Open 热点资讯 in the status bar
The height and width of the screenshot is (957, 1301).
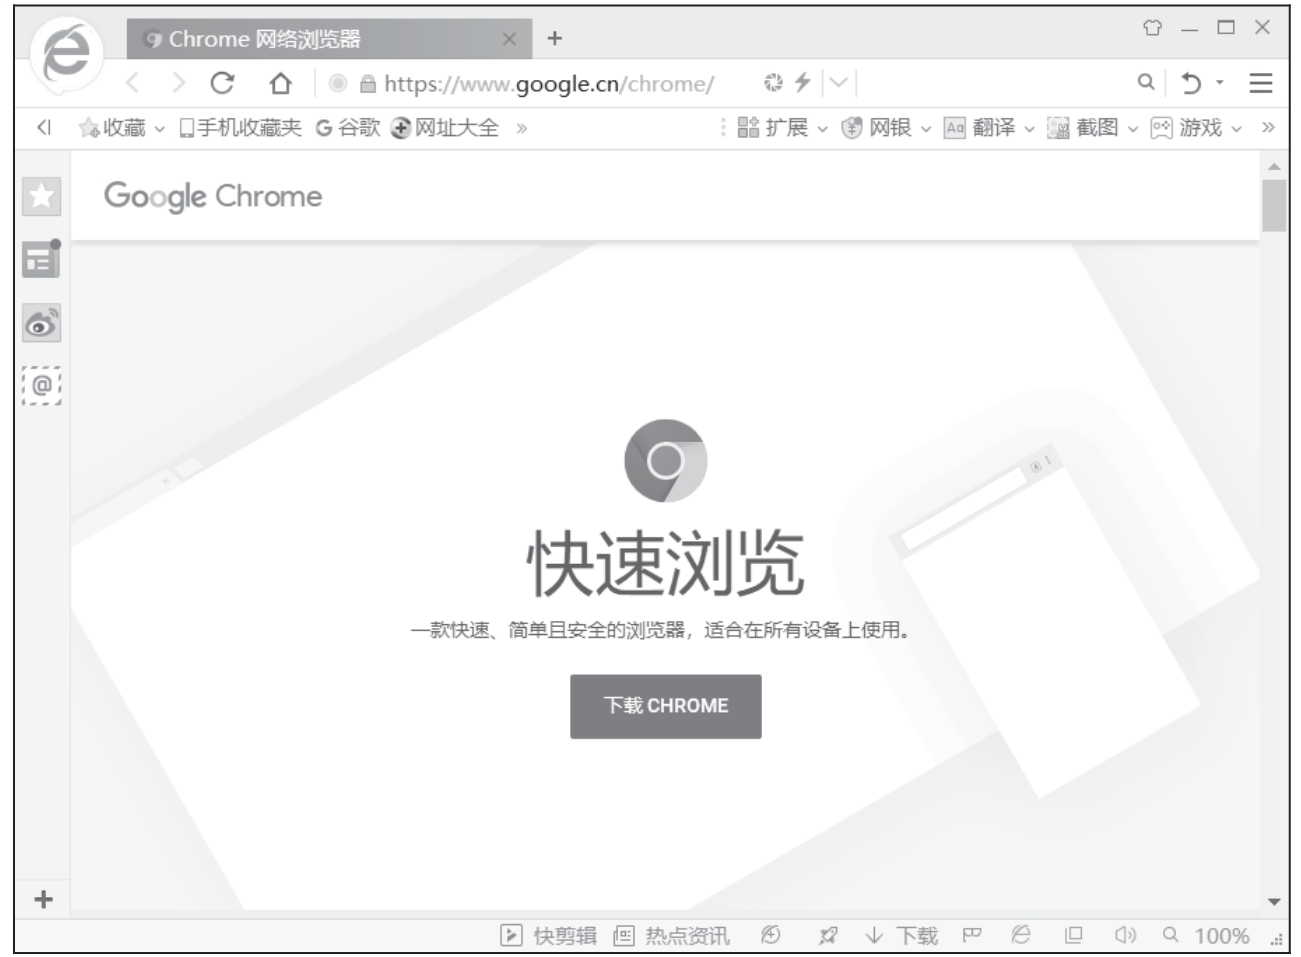click(671, 936)
